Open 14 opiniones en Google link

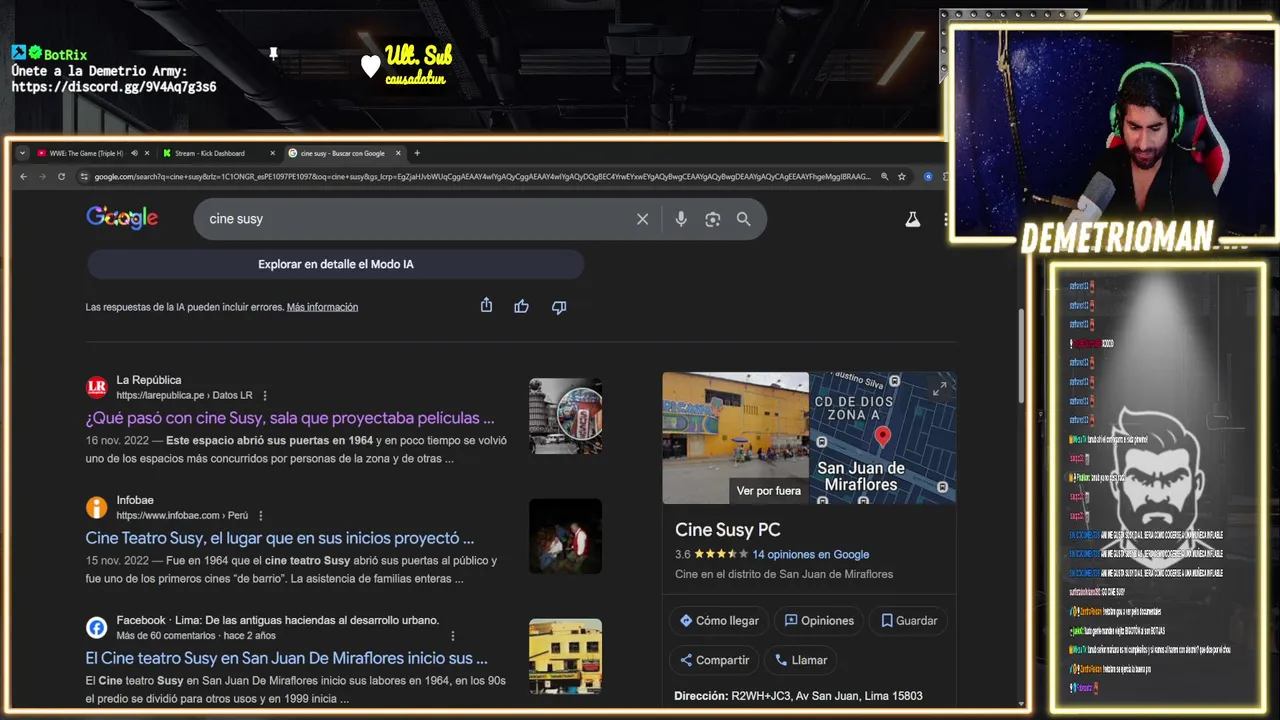pyautogui.click(x=810, y=554)
